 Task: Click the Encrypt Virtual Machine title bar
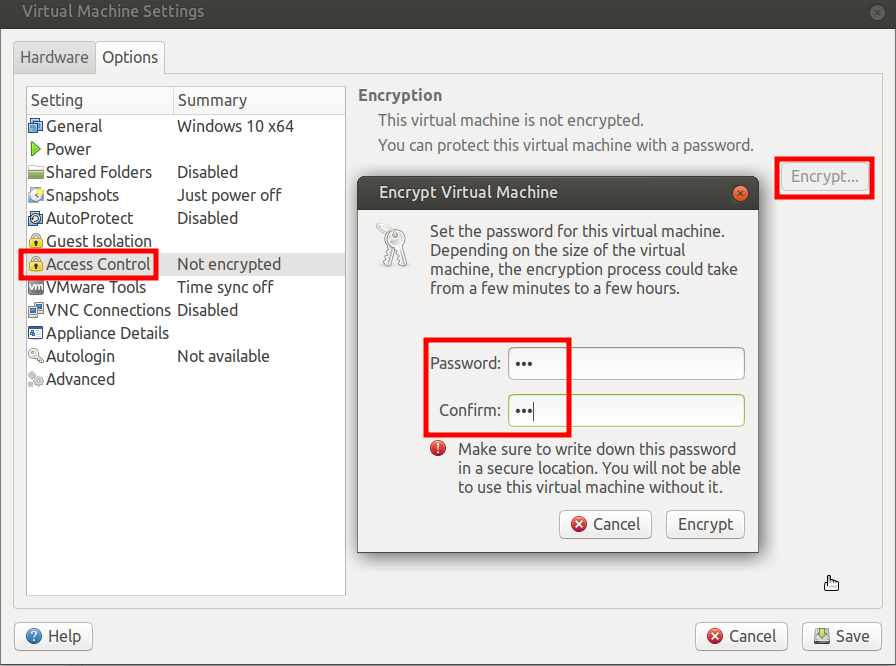(x=558, y=193)
